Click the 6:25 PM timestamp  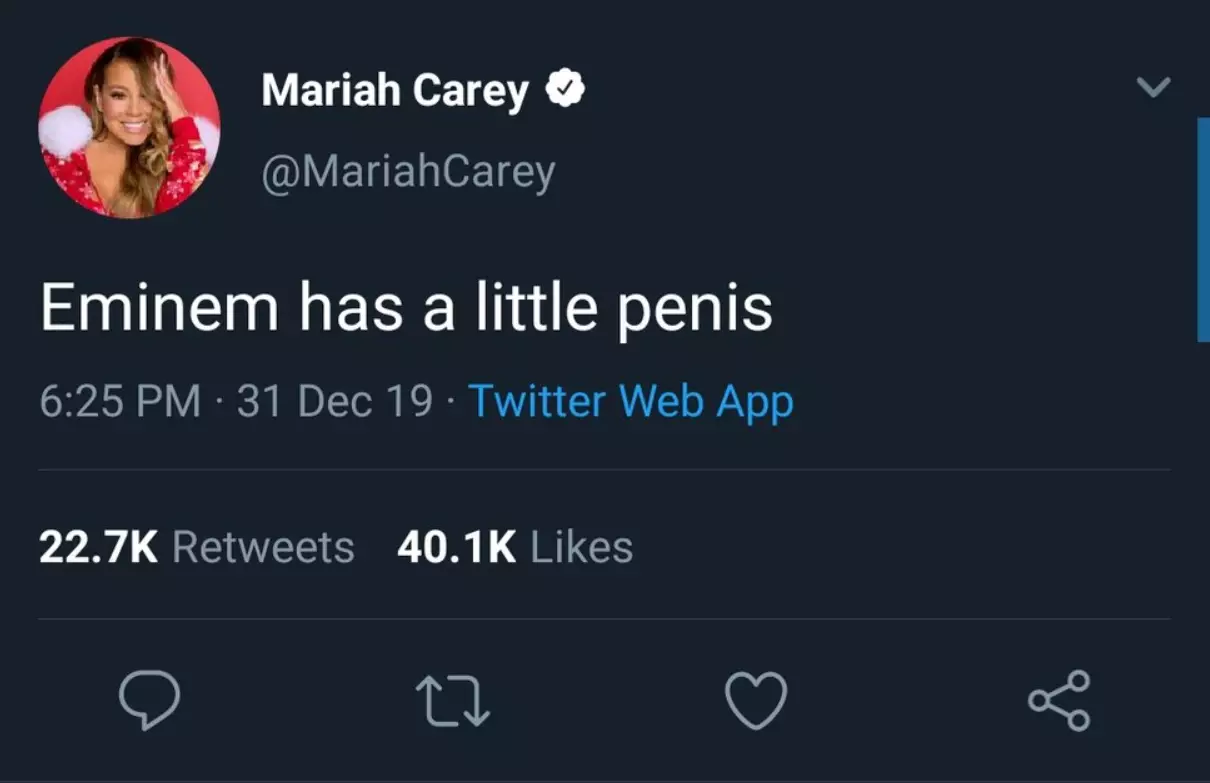[120, 402]
